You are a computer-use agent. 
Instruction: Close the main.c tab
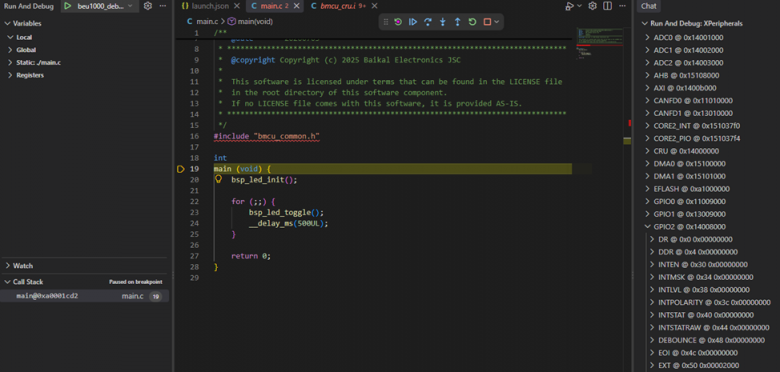tap(297, 6)
